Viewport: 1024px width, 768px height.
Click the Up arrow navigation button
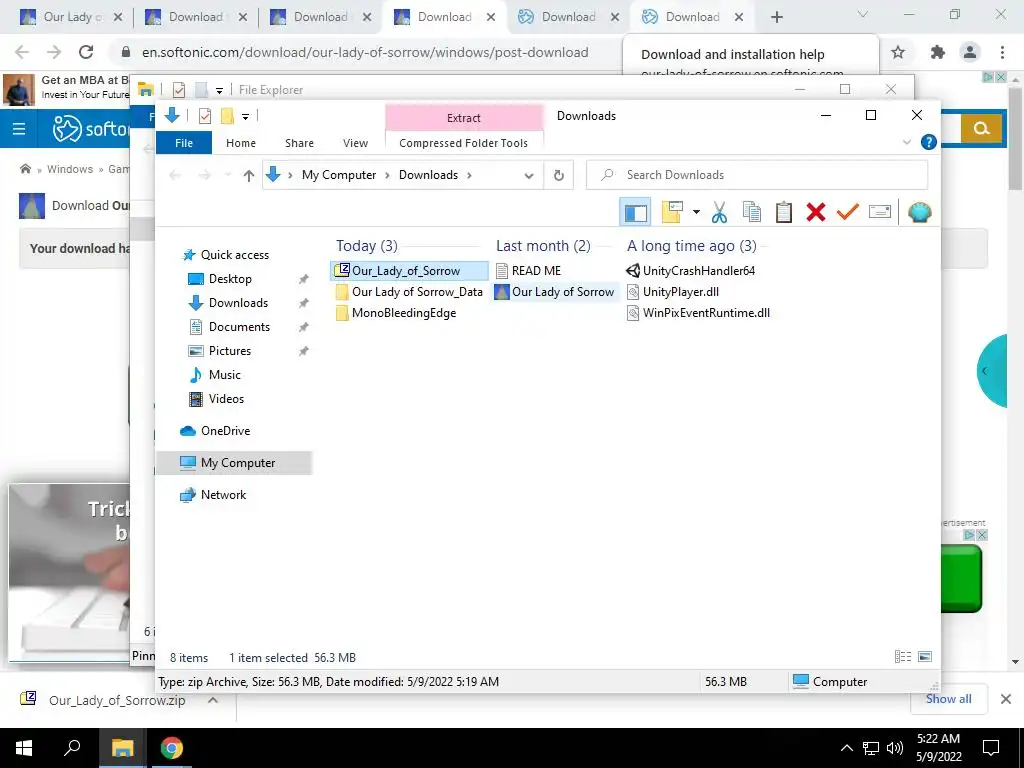(x=248, y=175)
